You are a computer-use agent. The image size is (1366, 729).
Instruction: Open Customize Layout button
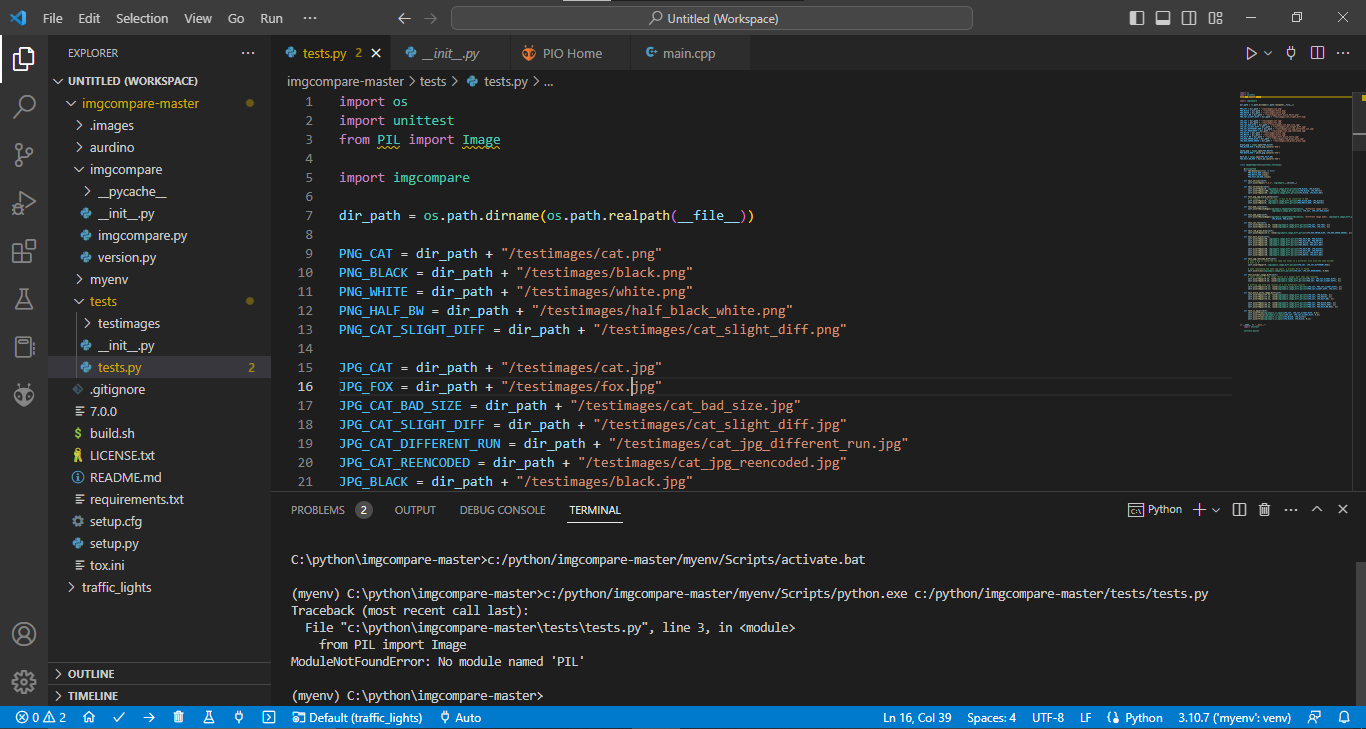(x=1215, y=18)
